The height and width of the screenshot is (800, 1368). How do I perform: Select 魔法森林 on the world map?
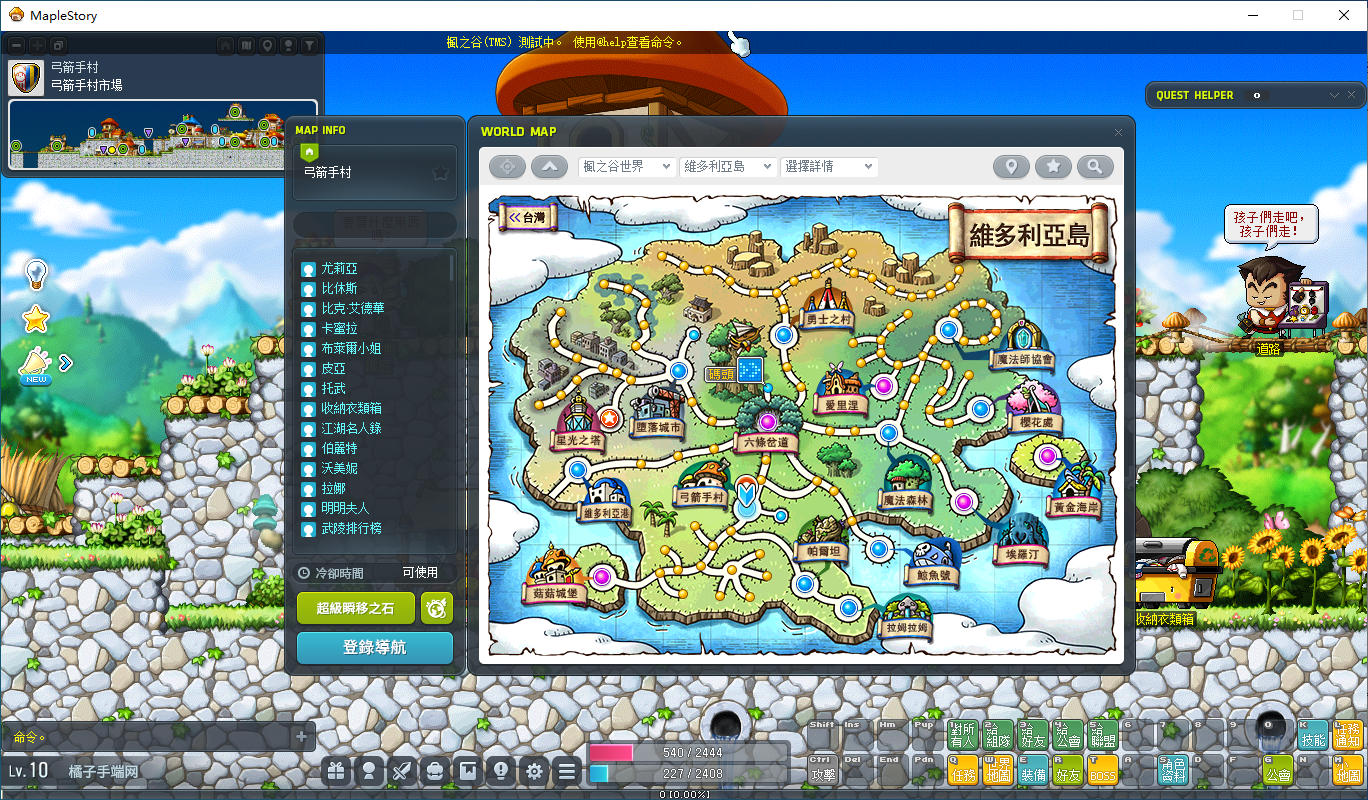point(906,484)
